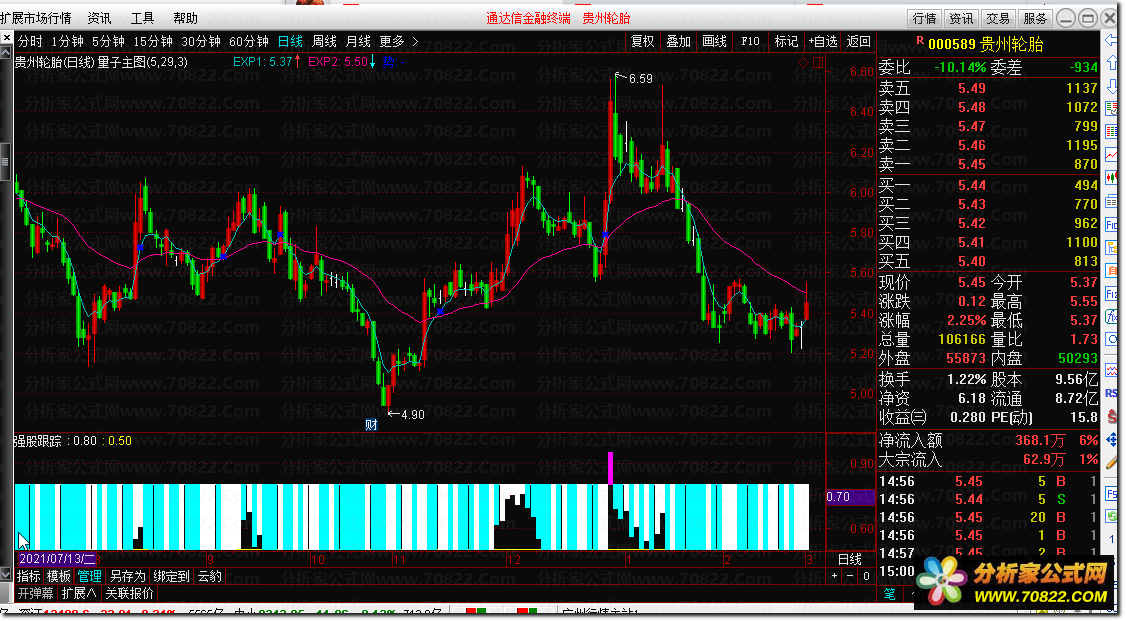Click the 资讯 button at top right

(x=961, y=19)
